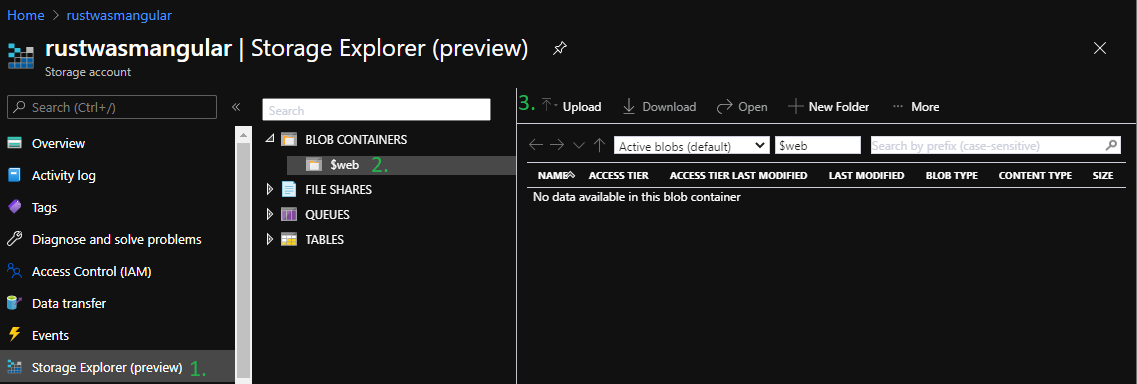Click the Events lightning bolt icon
The width and height of the screenshot is (1137, 384).
click(15, 335)
